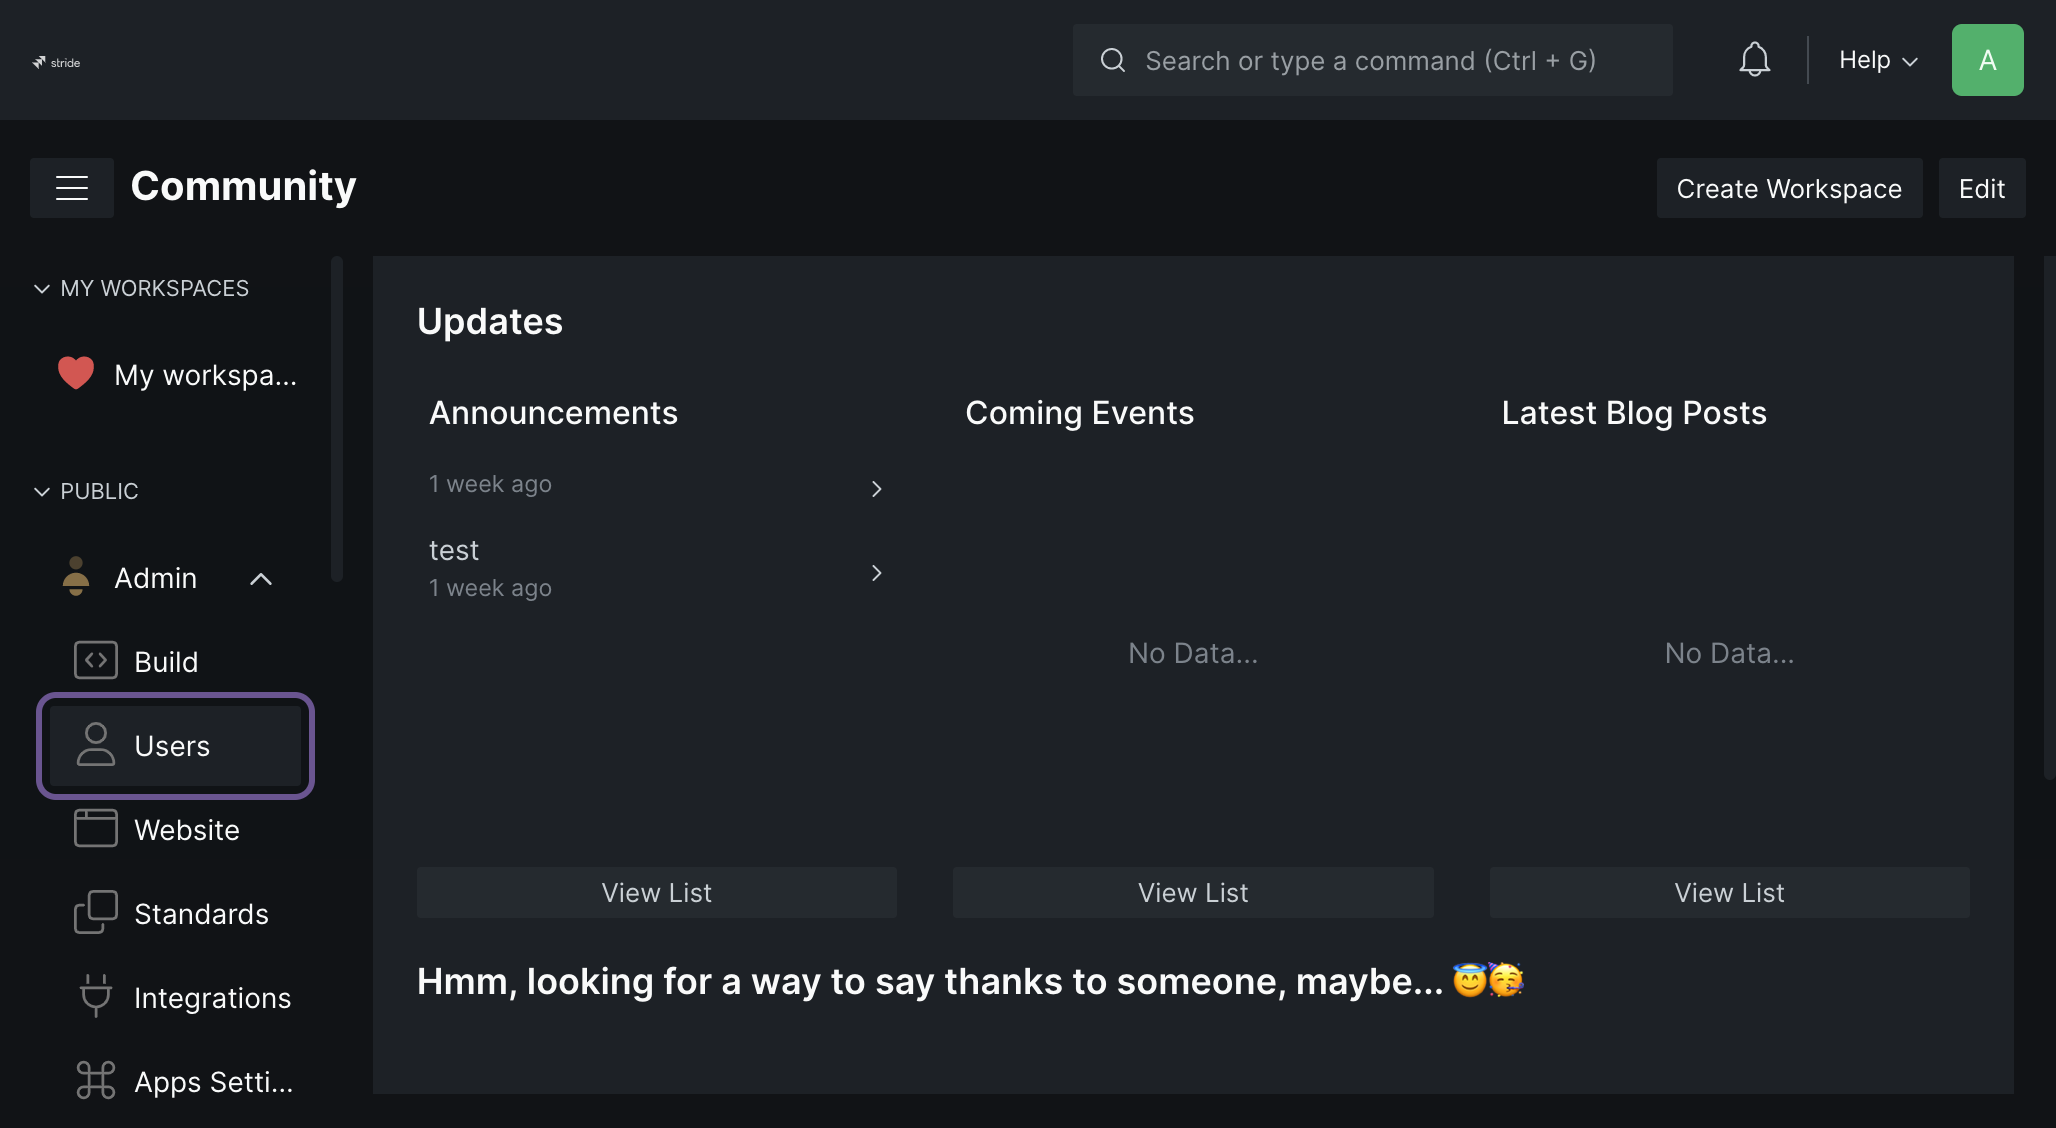Focus the search or command field
2056x1128 pixels.
(x=1372, y=60)
